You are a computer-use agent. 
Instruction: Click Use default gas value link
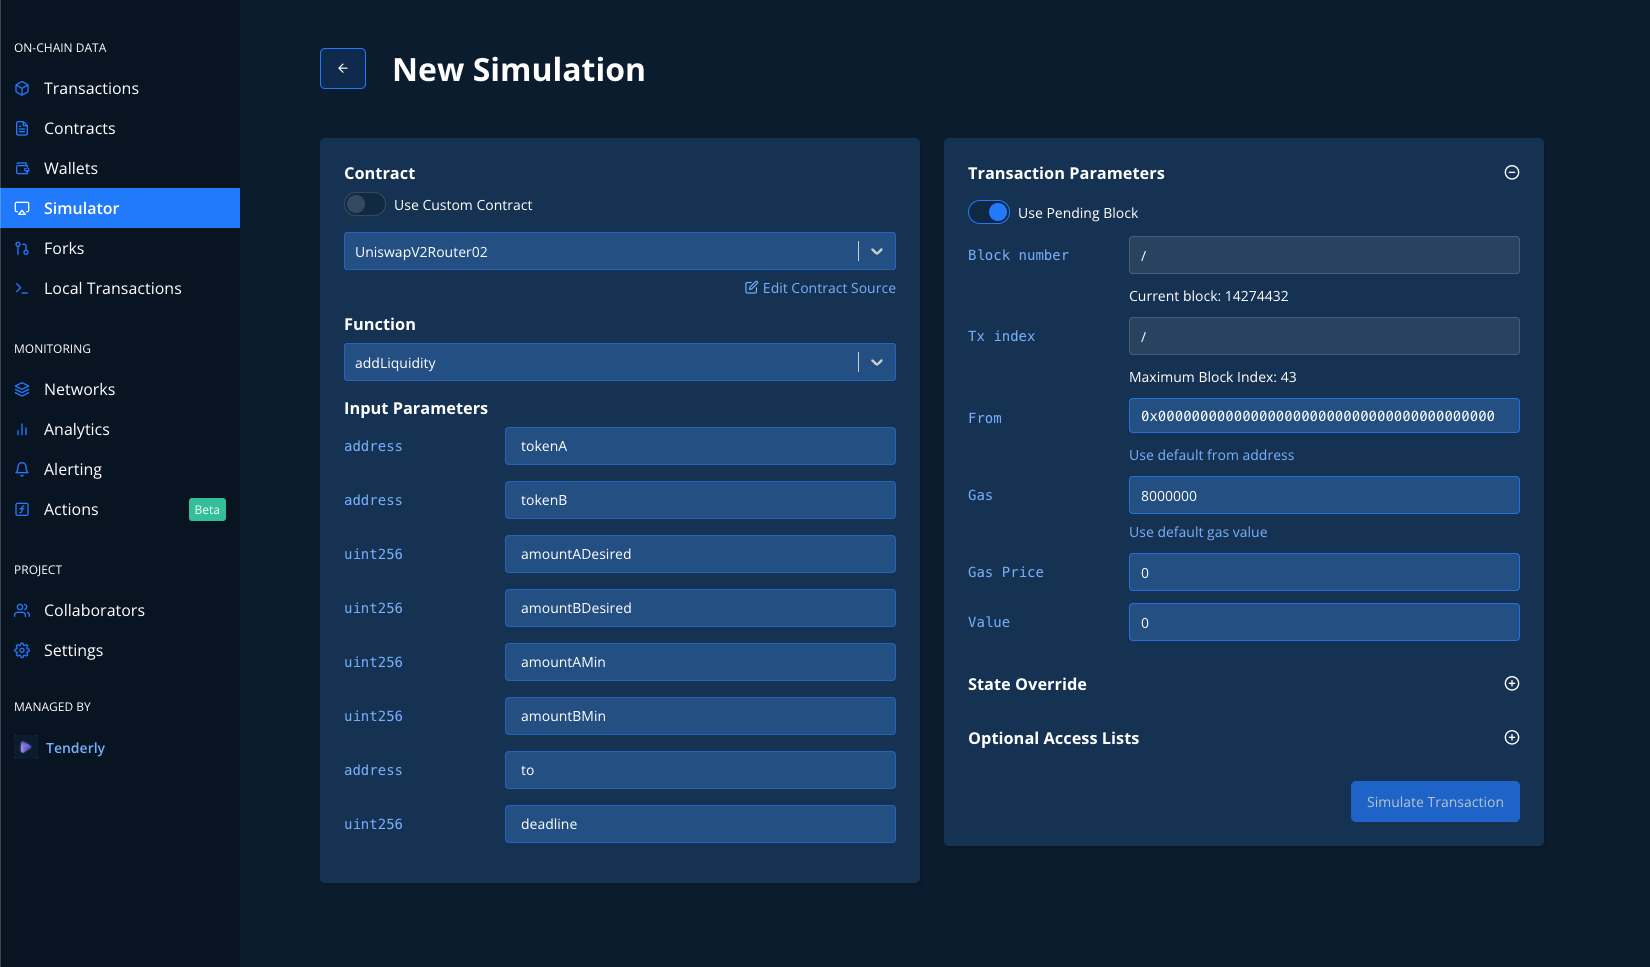click(1198, 532)
